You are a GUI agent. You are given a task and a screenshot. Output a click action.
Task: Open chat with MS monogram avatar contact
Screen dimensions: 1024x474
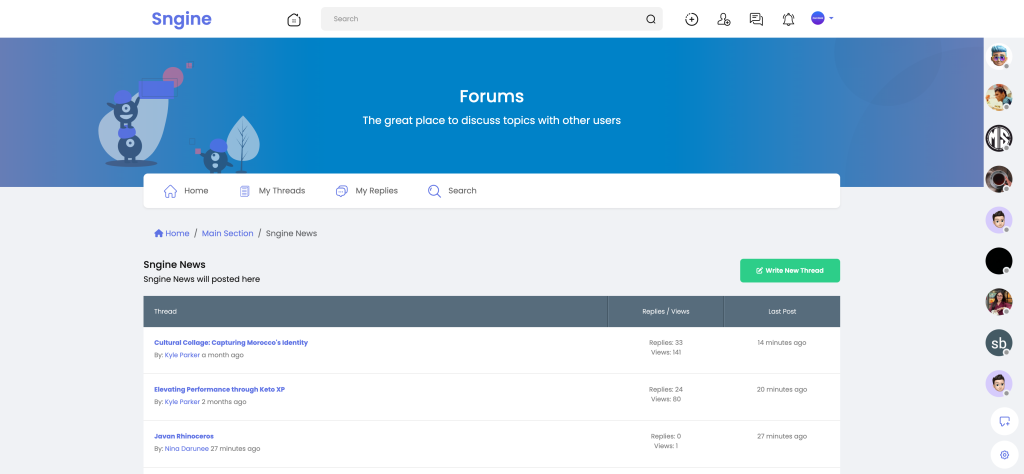pyautogui.click(x=999, y=138)
